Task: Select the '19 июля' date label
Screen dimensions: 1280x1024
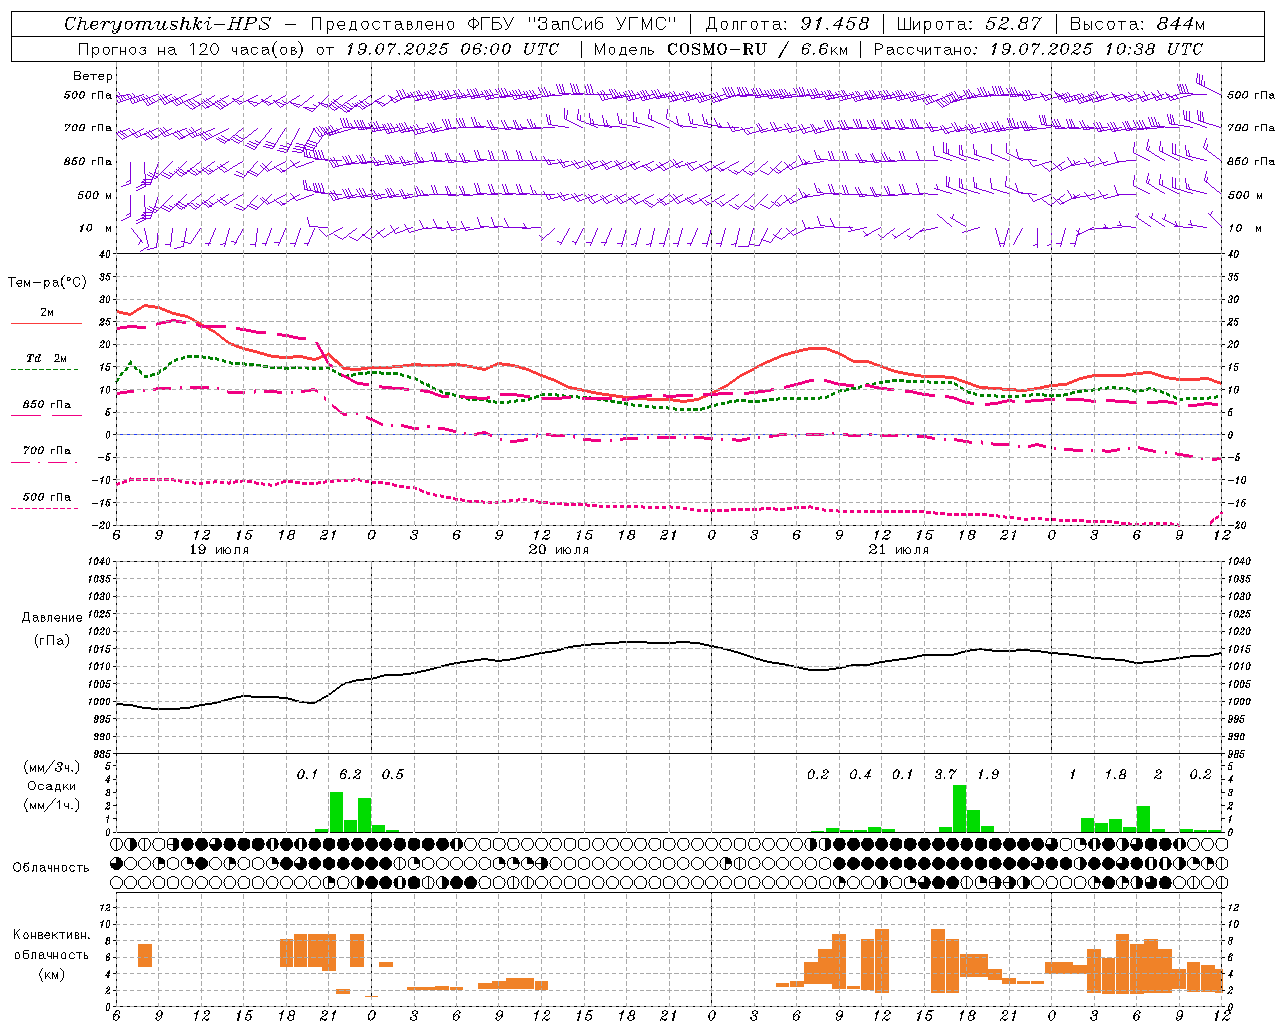Action: pos(219,550)
